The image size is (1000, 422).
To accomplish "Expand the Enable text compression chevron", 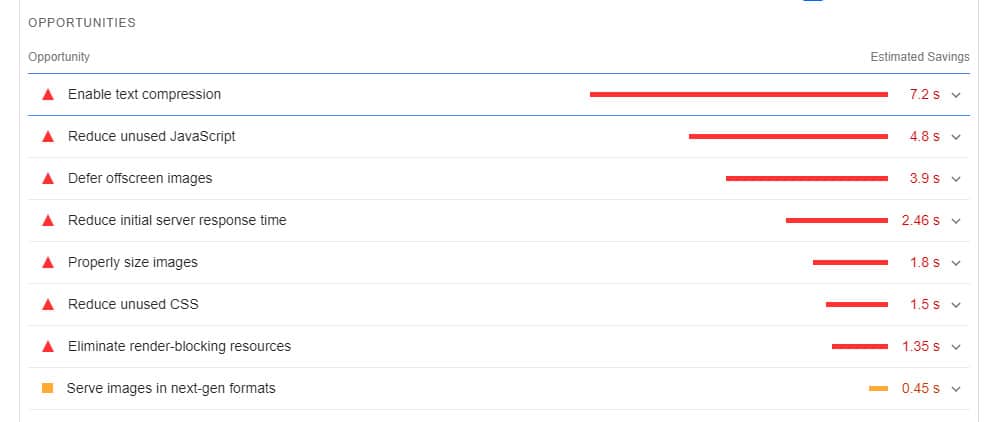I will click(955, 95).
